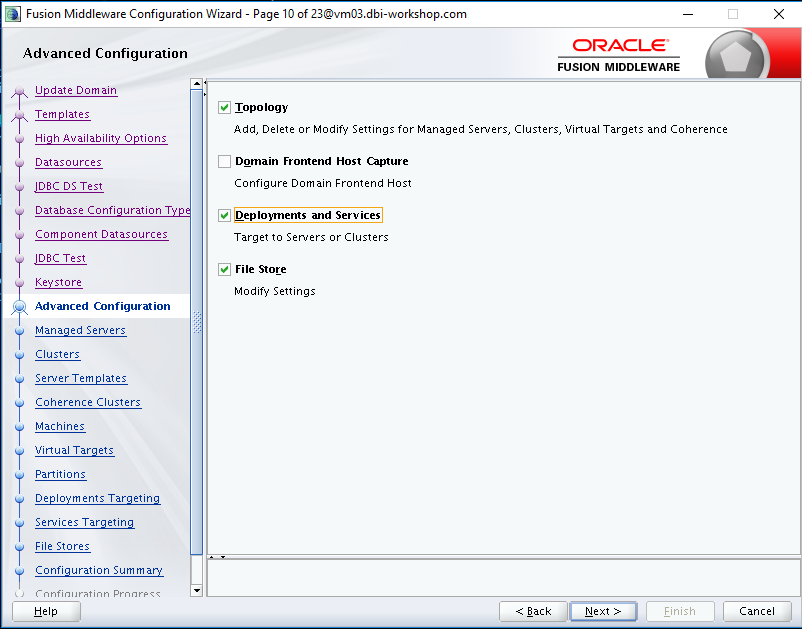Image resolution: width=802 pixels, height=629 pixels.
Task: Enable Domain Frontend Host Capture checkbox
Action: pyautogui.click(x=224, y=162)
